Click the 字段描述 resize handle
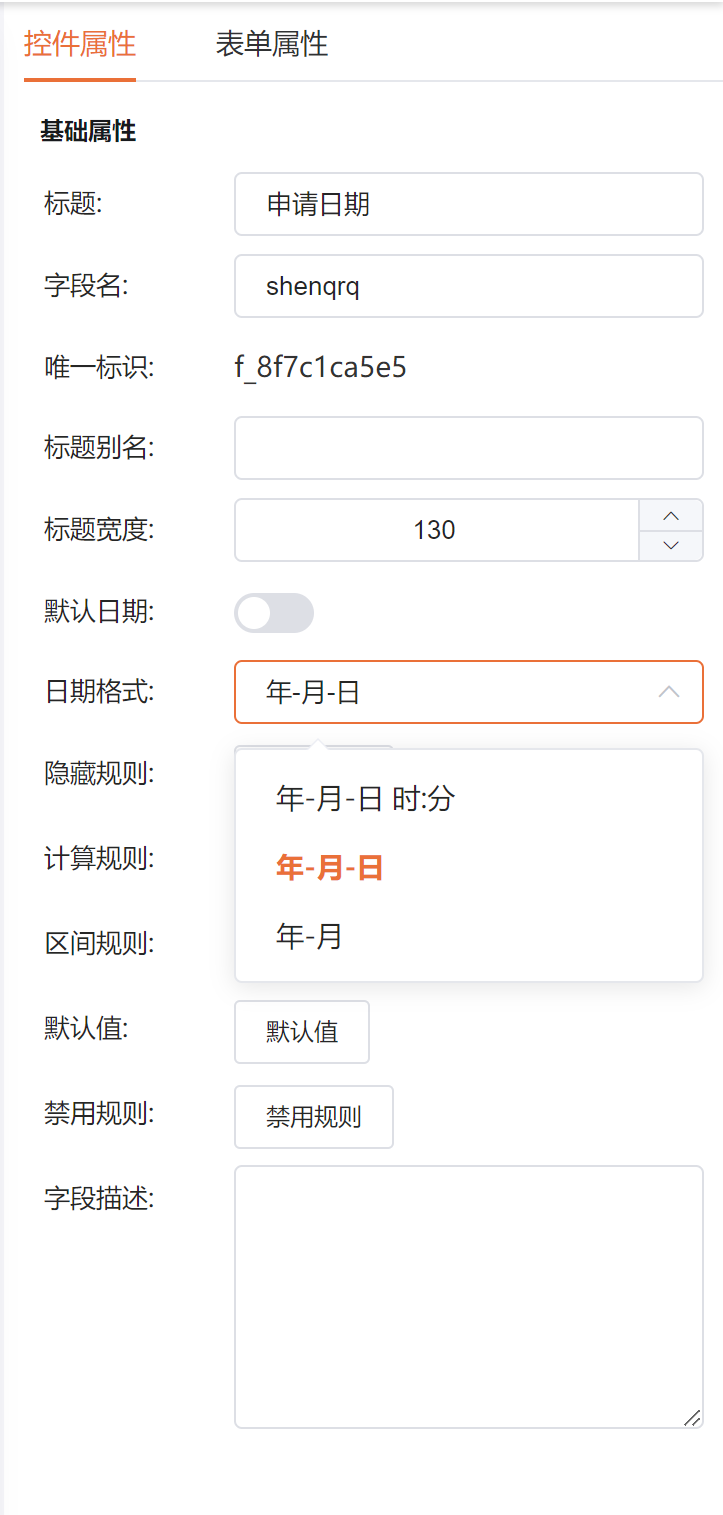The image size is (723, 1515). [692, 1417]
